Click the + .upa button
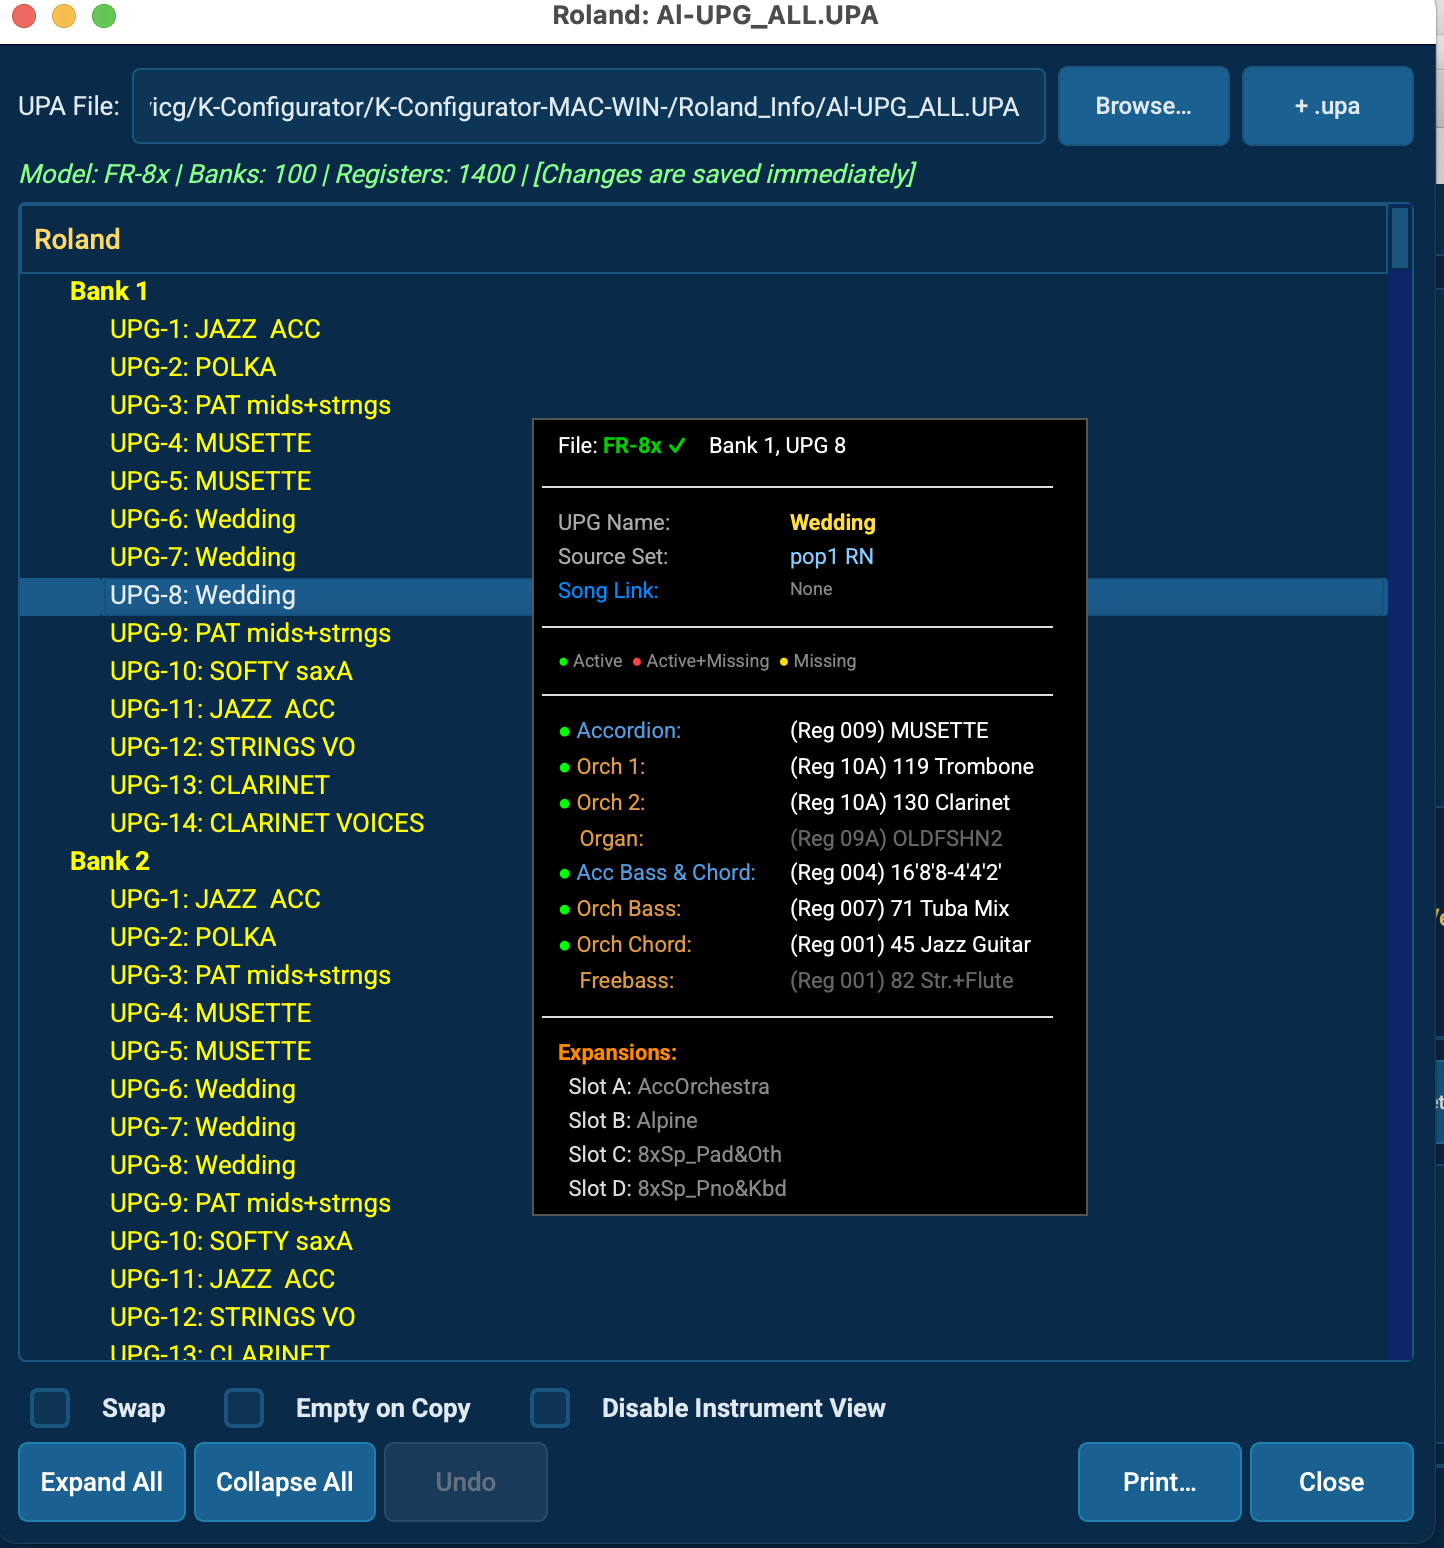The image size is (1444, 1548). tap(1328, 106)
